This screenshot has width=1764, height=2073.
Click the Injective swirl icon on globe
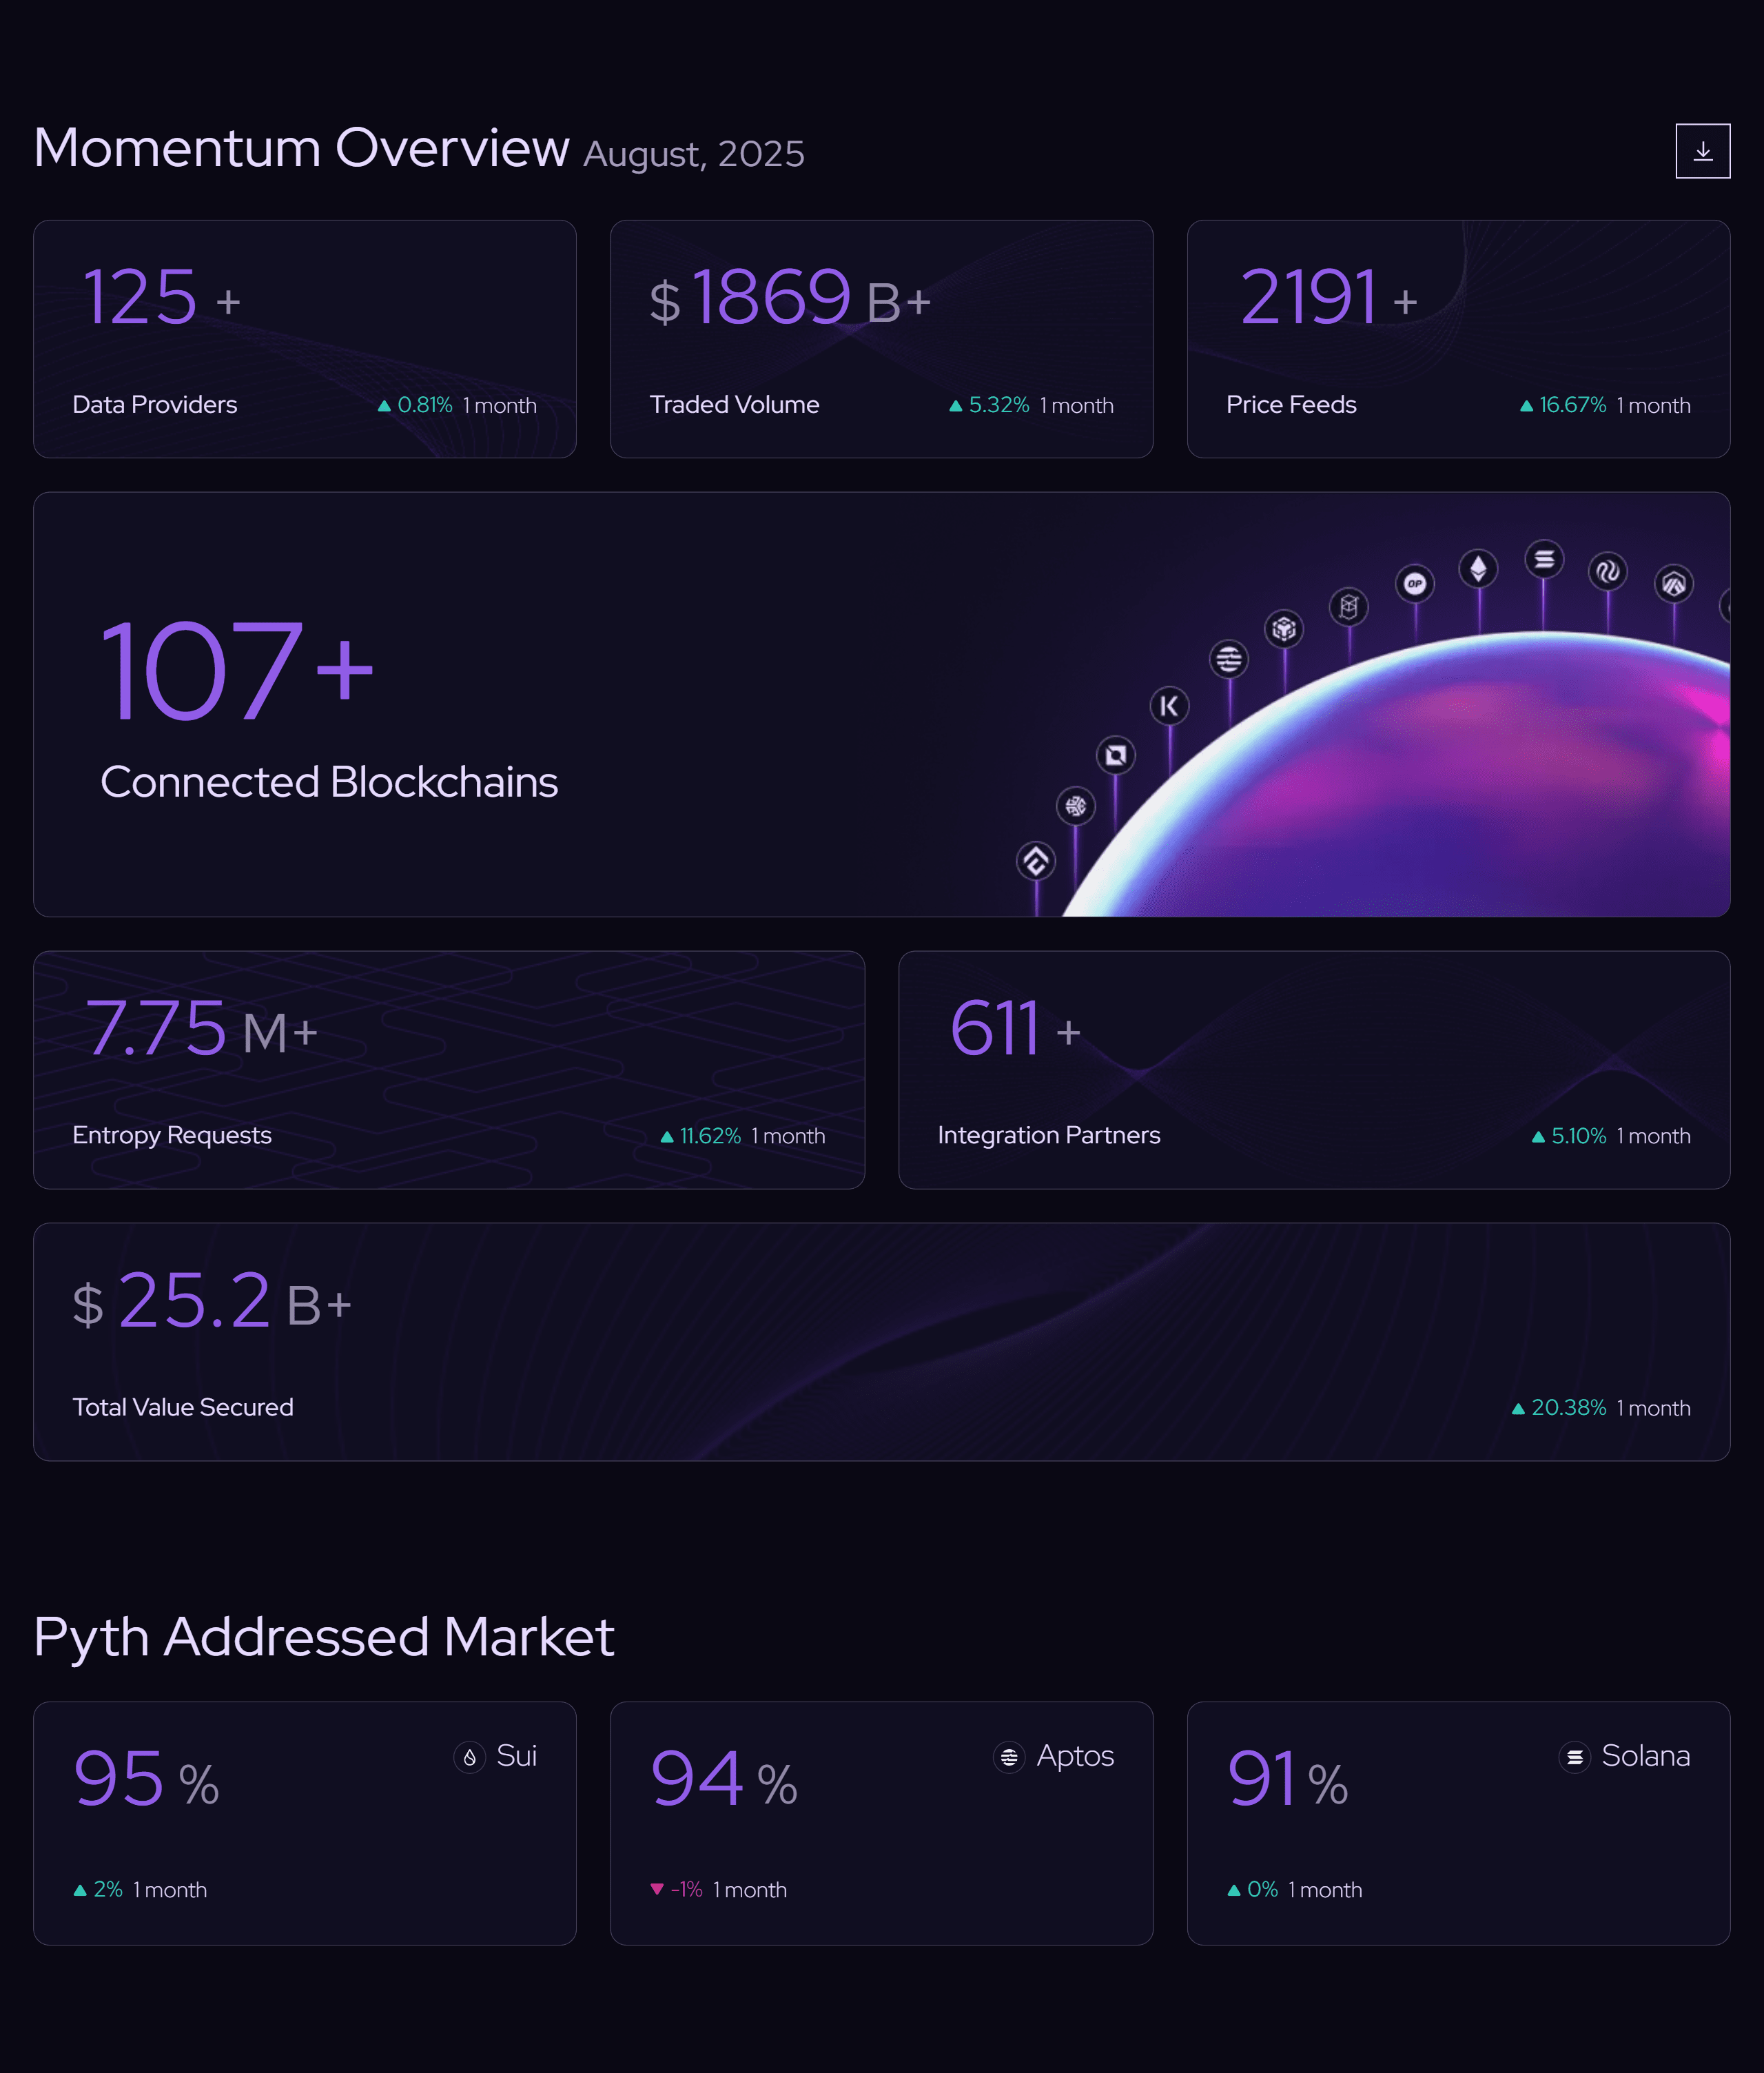(x=1607, y=571)
